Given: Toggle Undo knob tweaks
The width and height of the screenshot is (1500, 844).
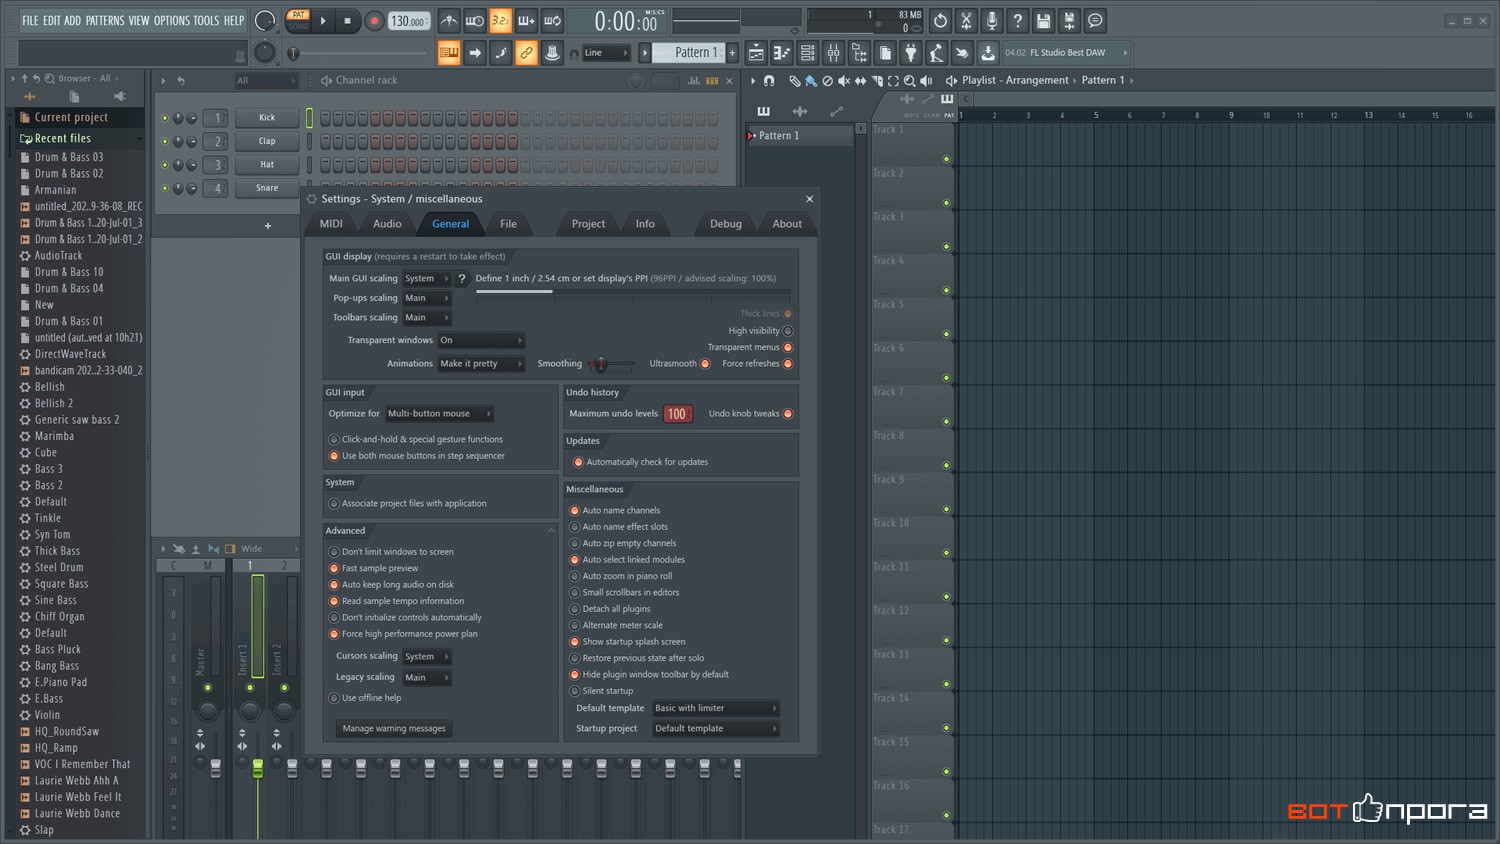Looking at the screenshot, I should point(788,414).
